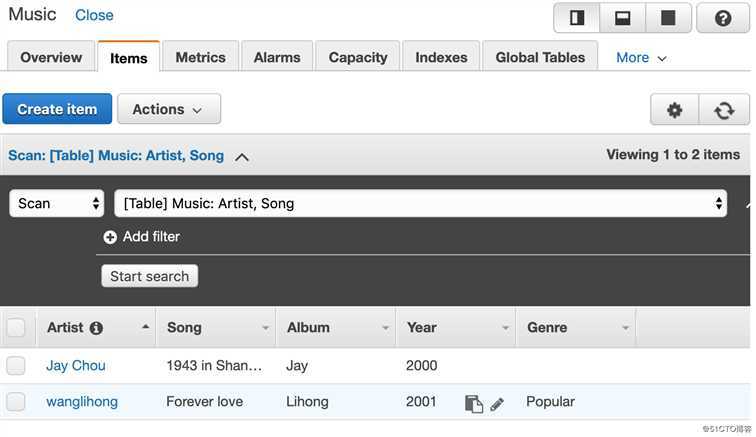Click the '2001' year cell
756x437 pixels.
point(421,401)
